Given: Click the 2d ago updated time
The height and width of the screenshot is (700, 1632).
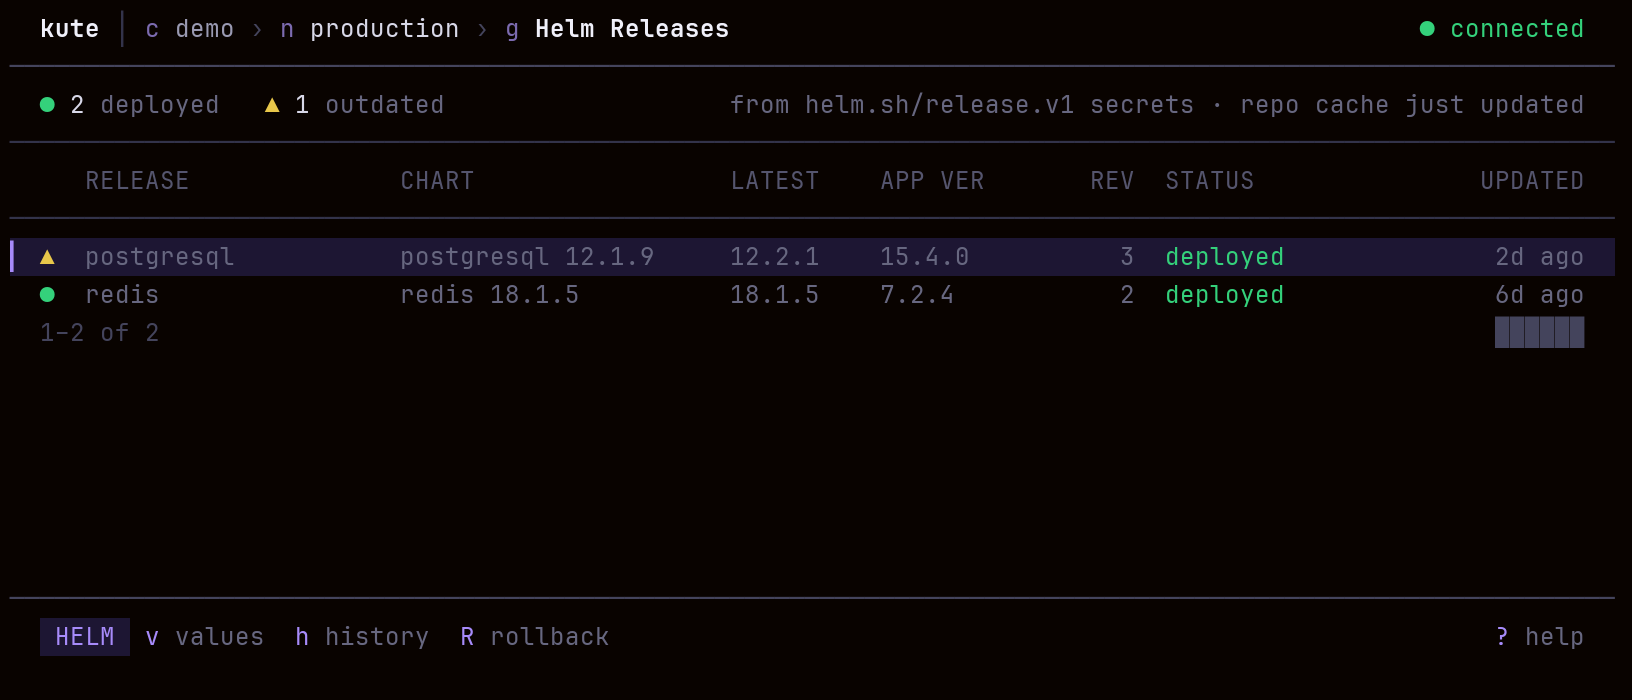Looking at the screenshot, I should click(x=1540, y=257).
